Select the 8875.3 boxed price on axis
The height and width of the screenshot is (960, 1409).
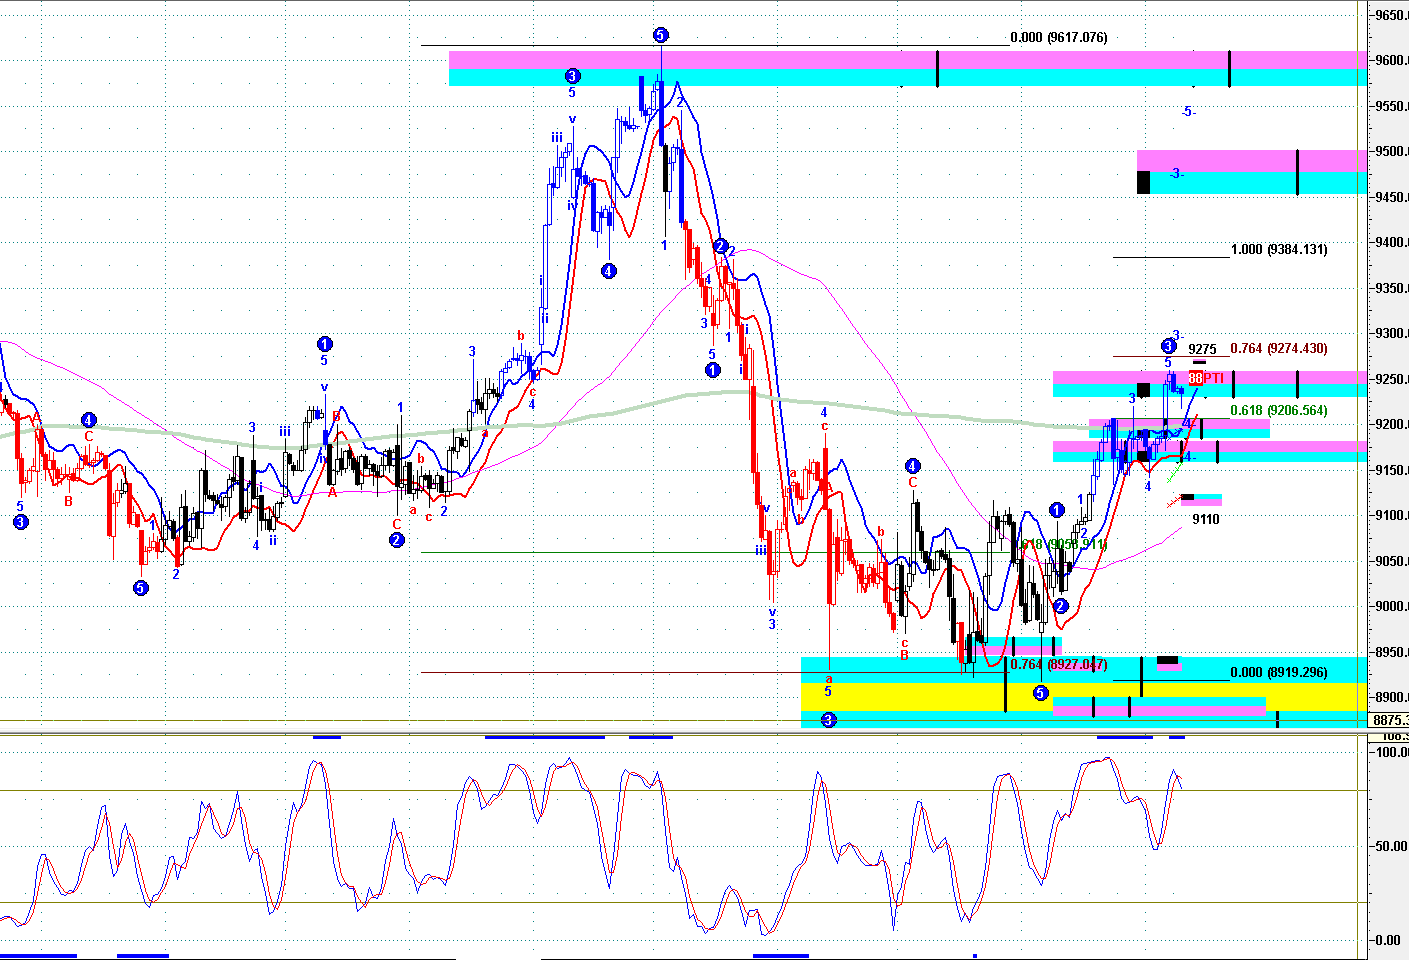(1389, 720)
